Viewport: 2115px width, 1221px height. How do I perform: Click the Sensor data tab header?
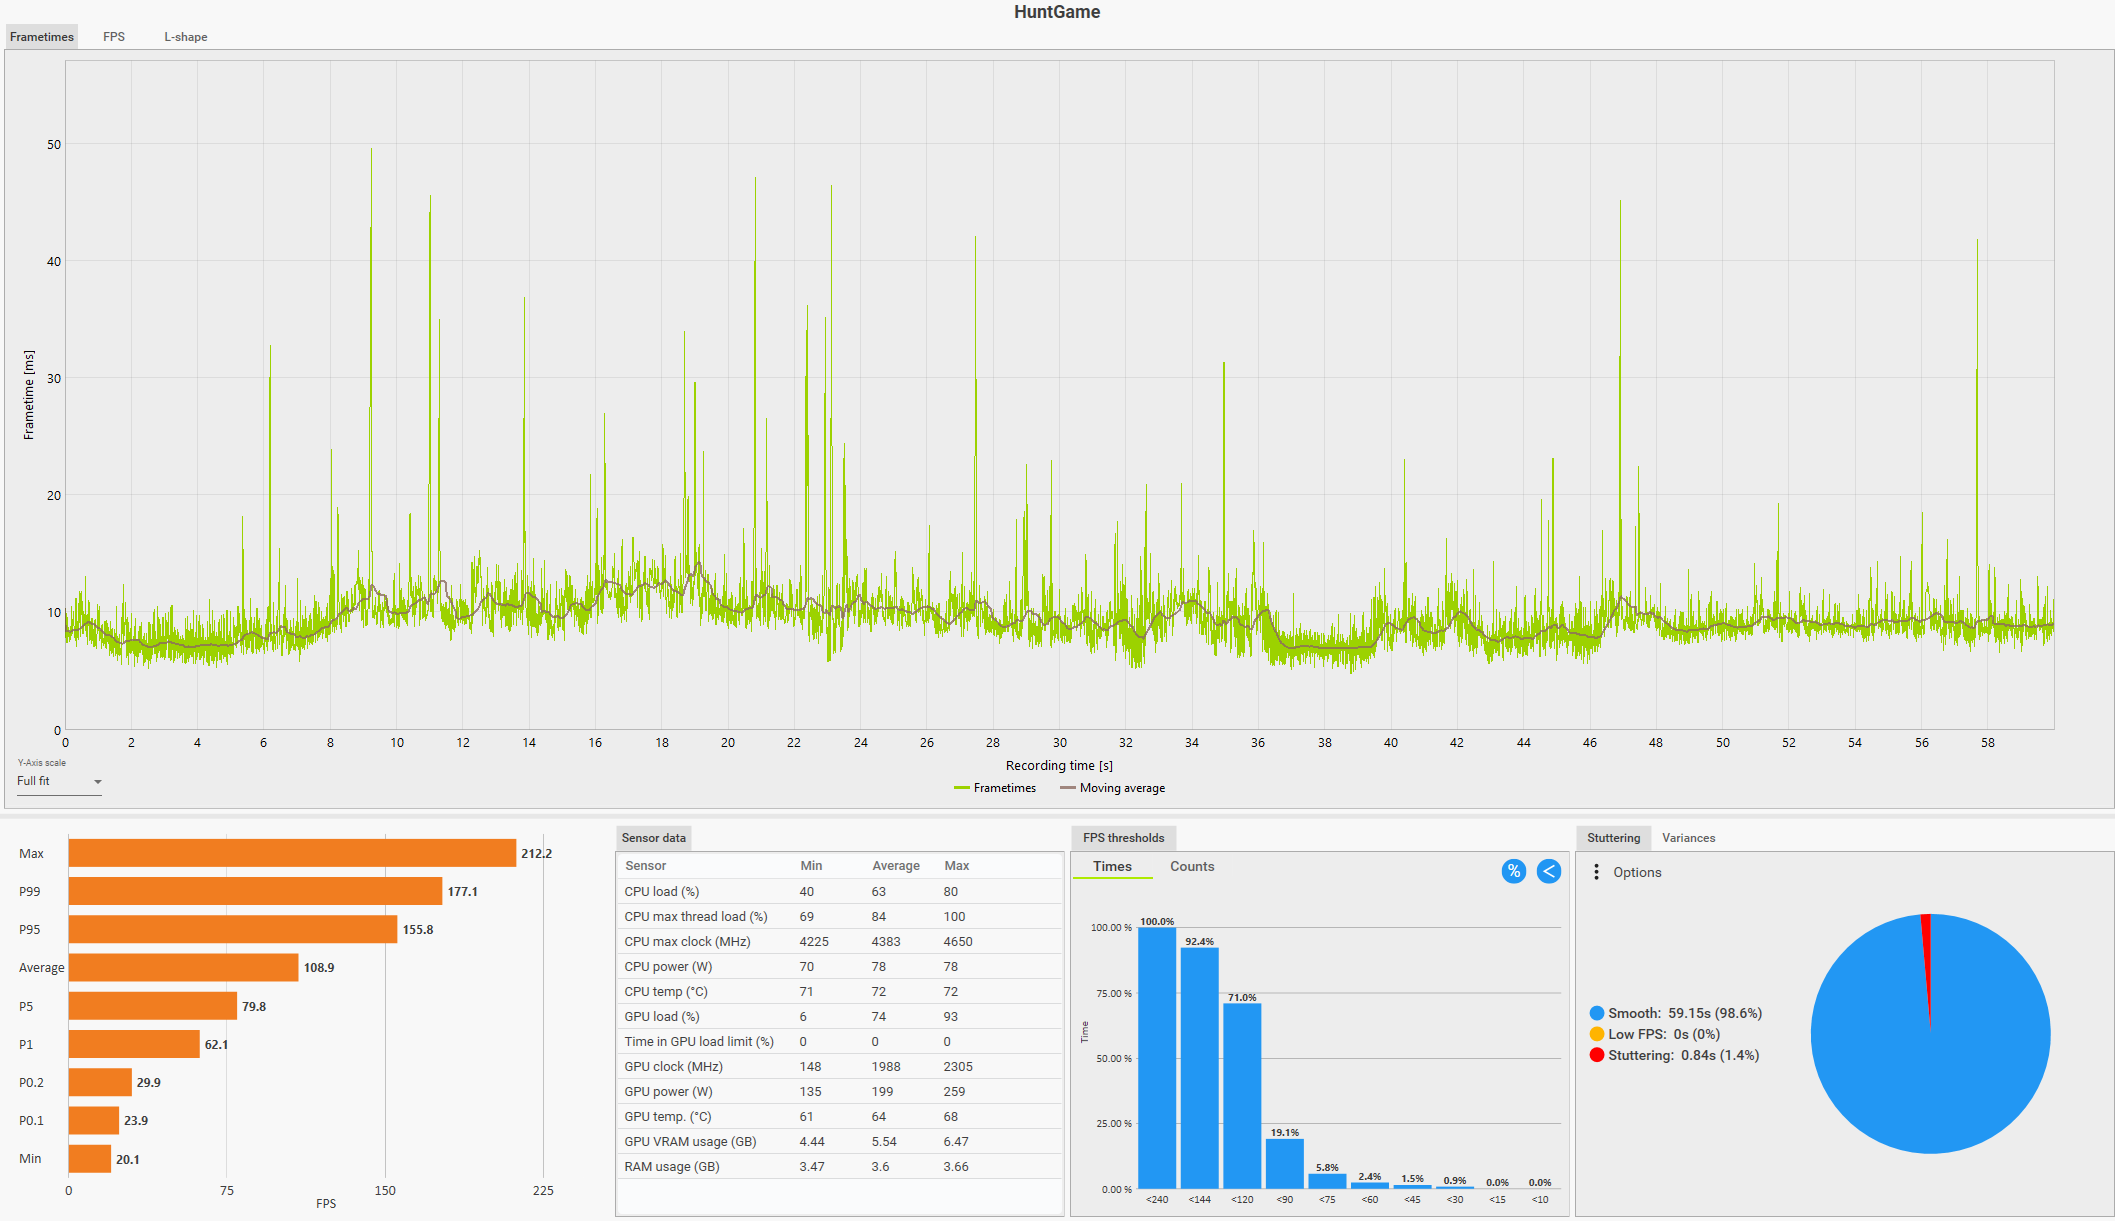pos(654,838)
